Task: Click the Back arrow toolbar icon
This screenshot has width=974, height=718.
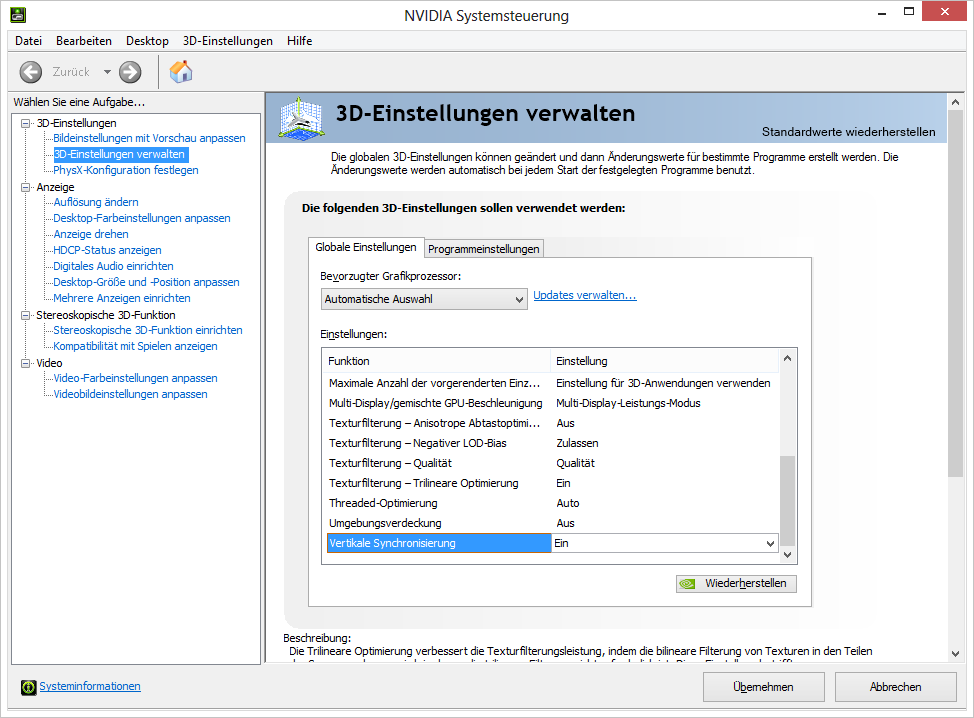Action: [30, 72]
